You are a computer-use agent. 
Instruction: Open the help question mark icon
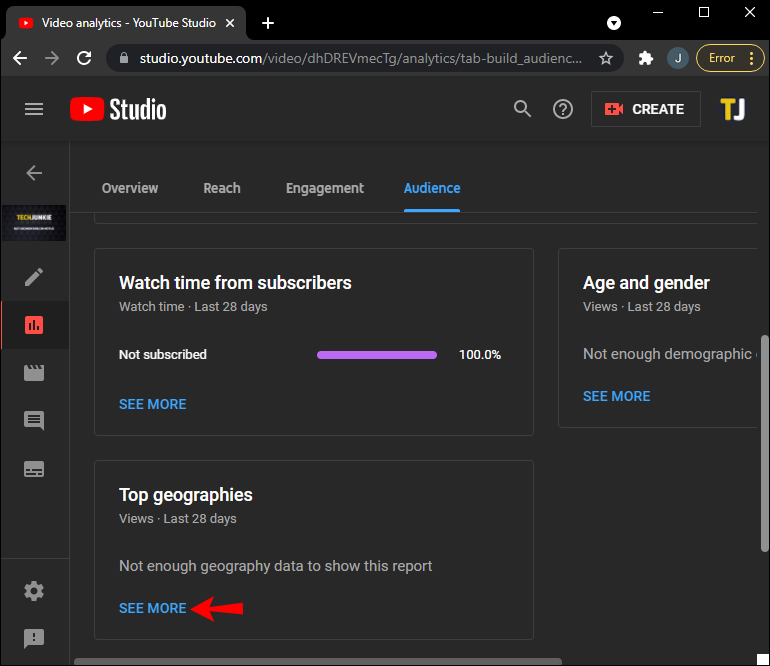click(563, 109)
